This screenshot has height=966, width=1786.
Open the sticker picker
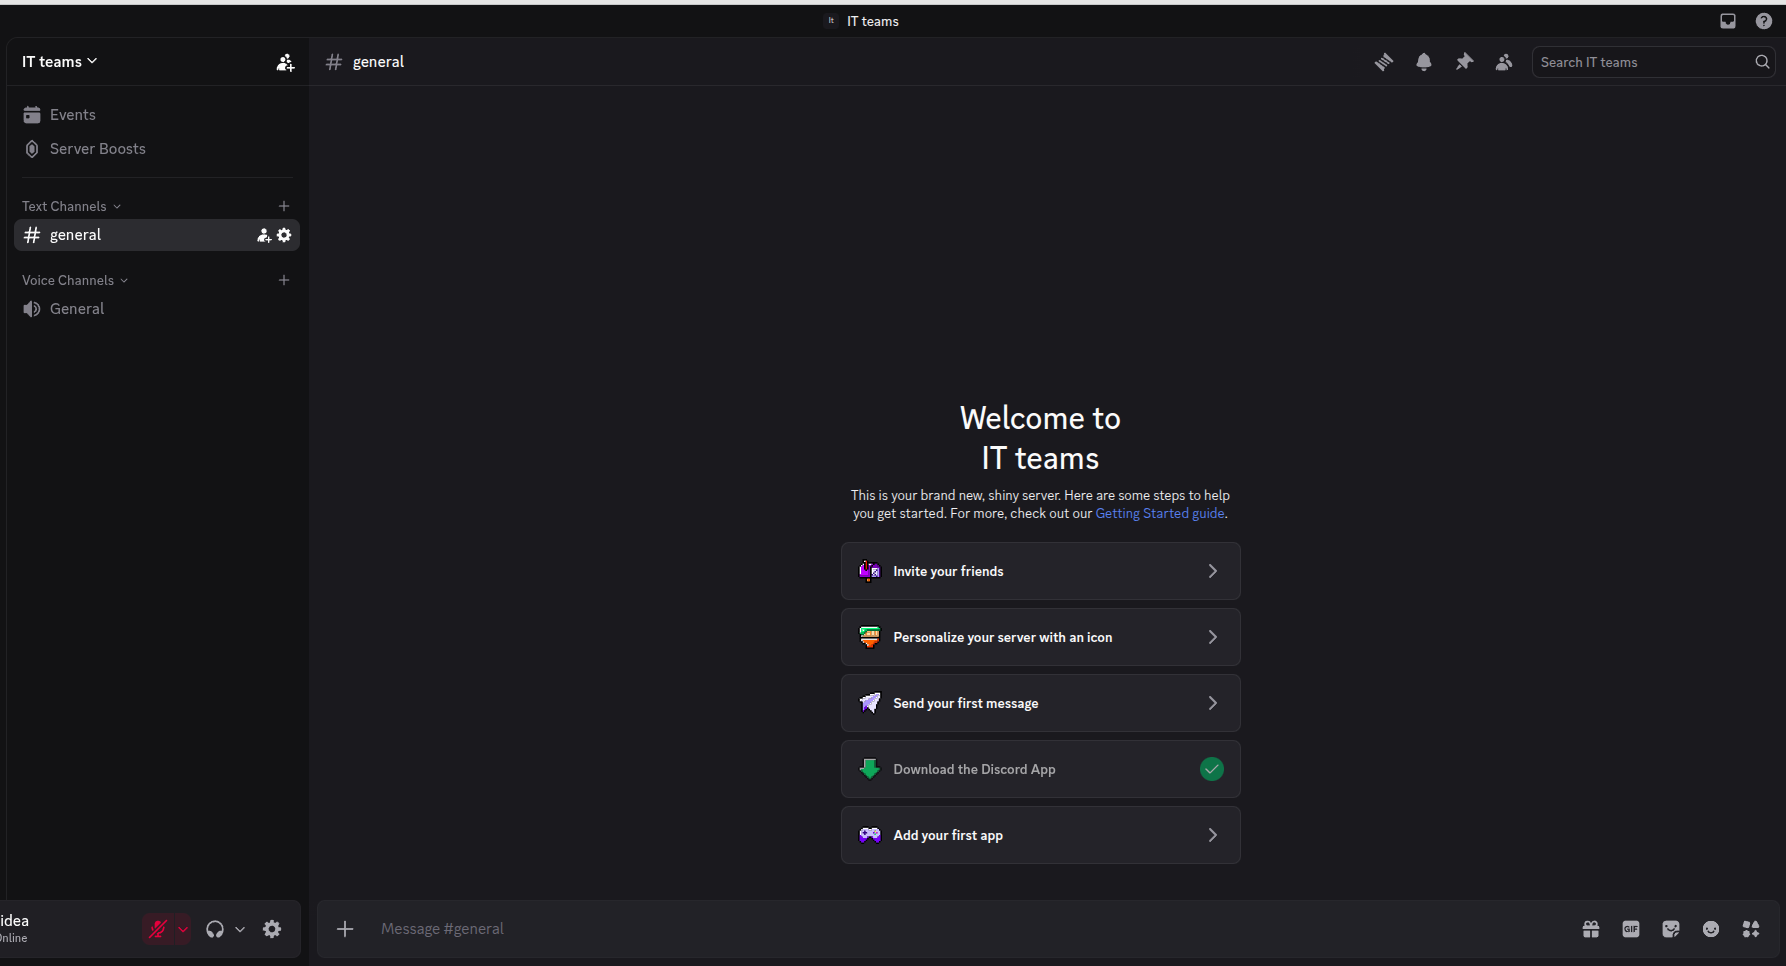click(1671, 929)
